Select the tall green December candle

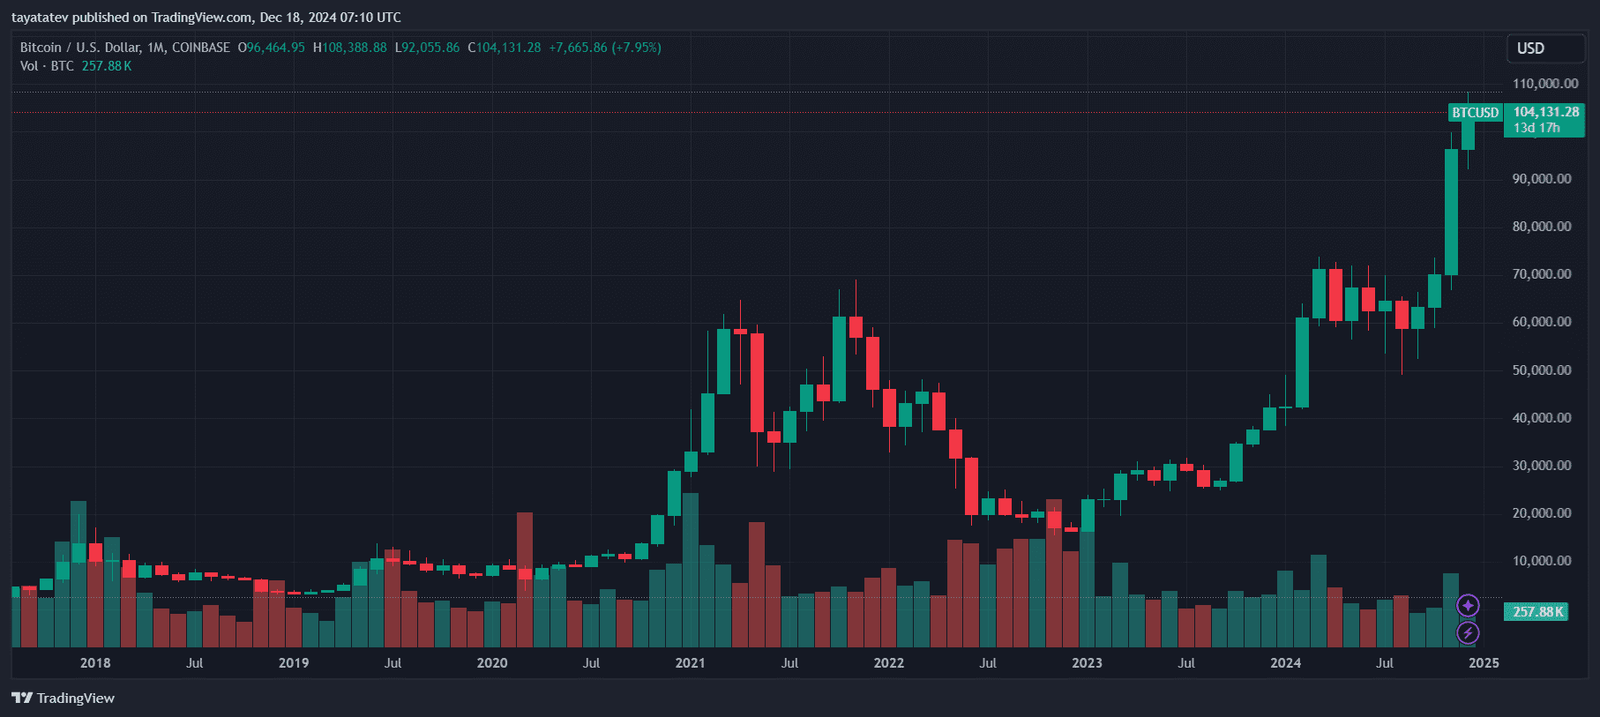1450,210
